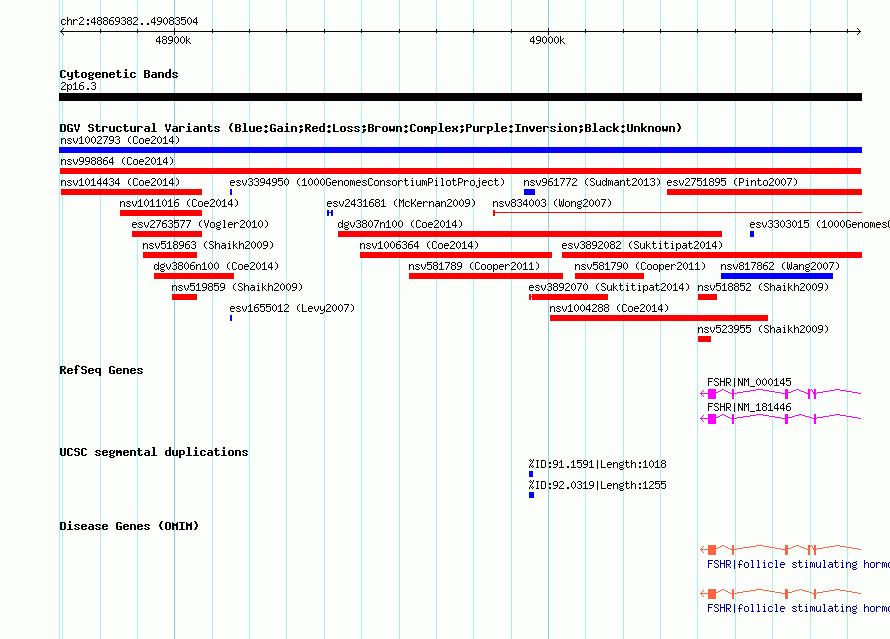Click esv2763577 (Vogler2010) label

[x=200, y=224]
